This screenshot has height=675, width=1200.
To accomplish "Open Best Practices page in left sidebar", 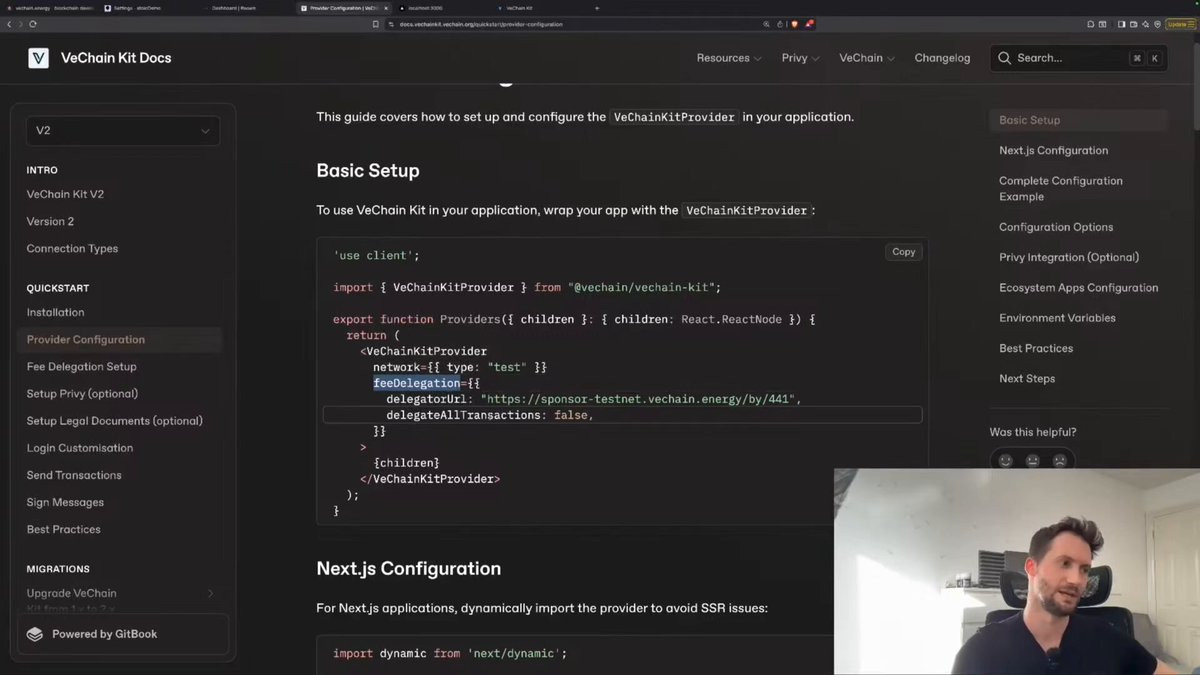I will coord(63,529).
